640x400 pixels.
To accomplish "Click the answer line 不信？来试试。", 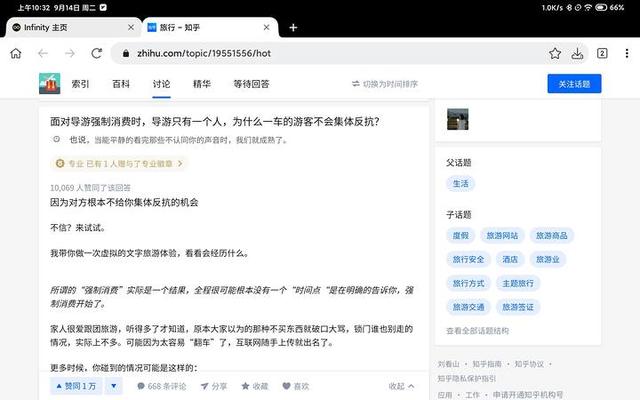I will pos(78,228).
